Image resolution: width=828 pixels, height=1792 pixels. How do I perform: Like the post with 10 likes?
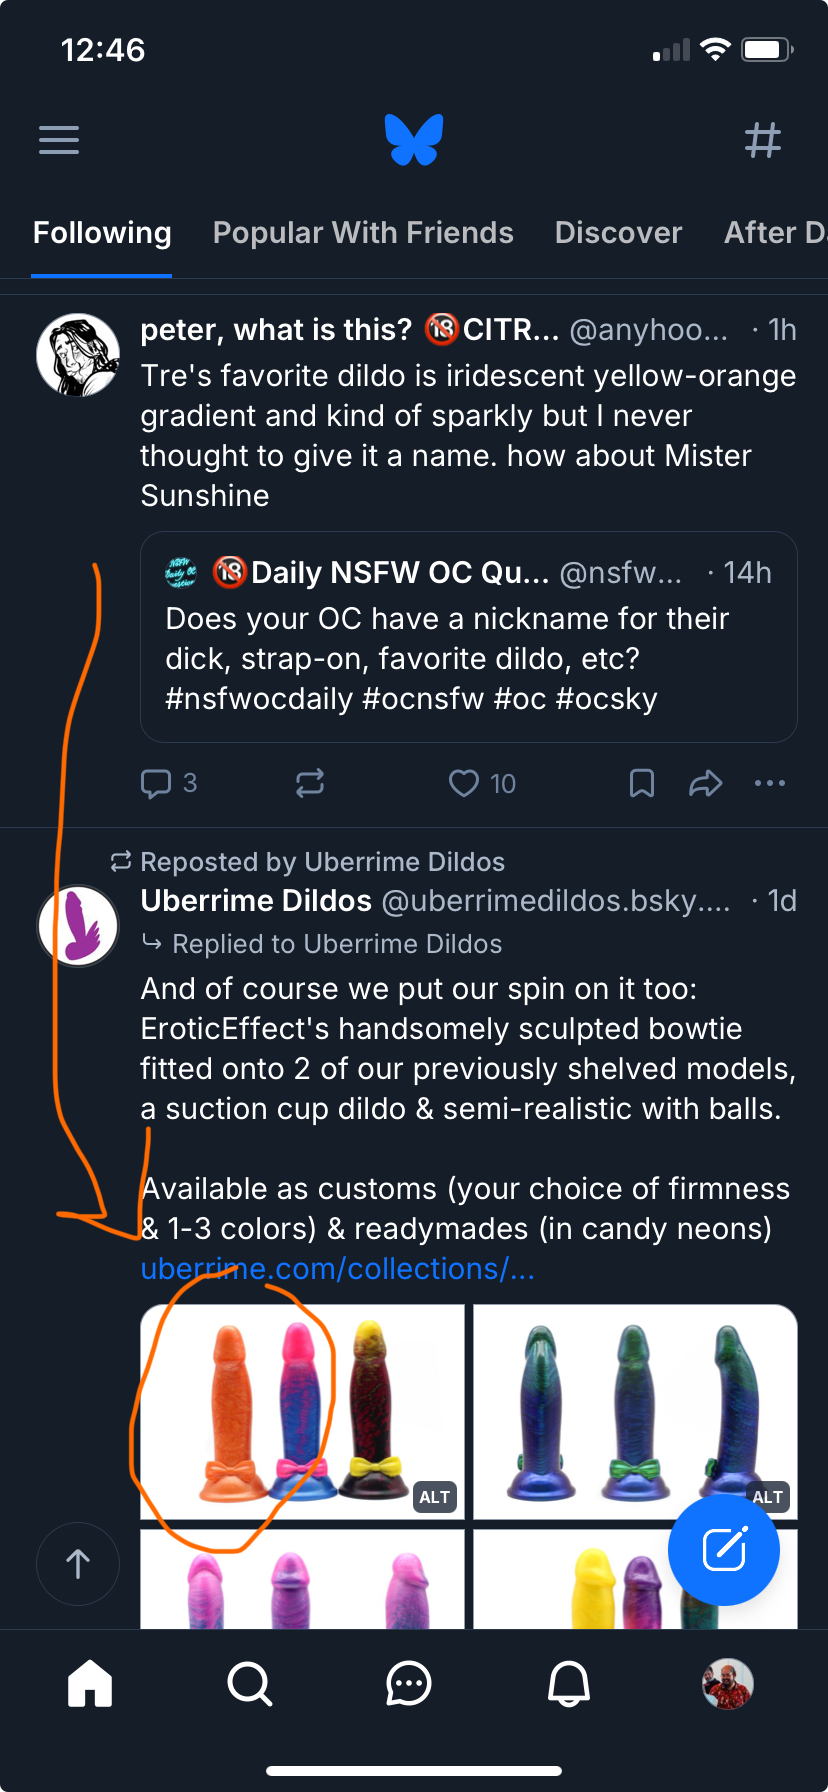click(x=464, y=783)
